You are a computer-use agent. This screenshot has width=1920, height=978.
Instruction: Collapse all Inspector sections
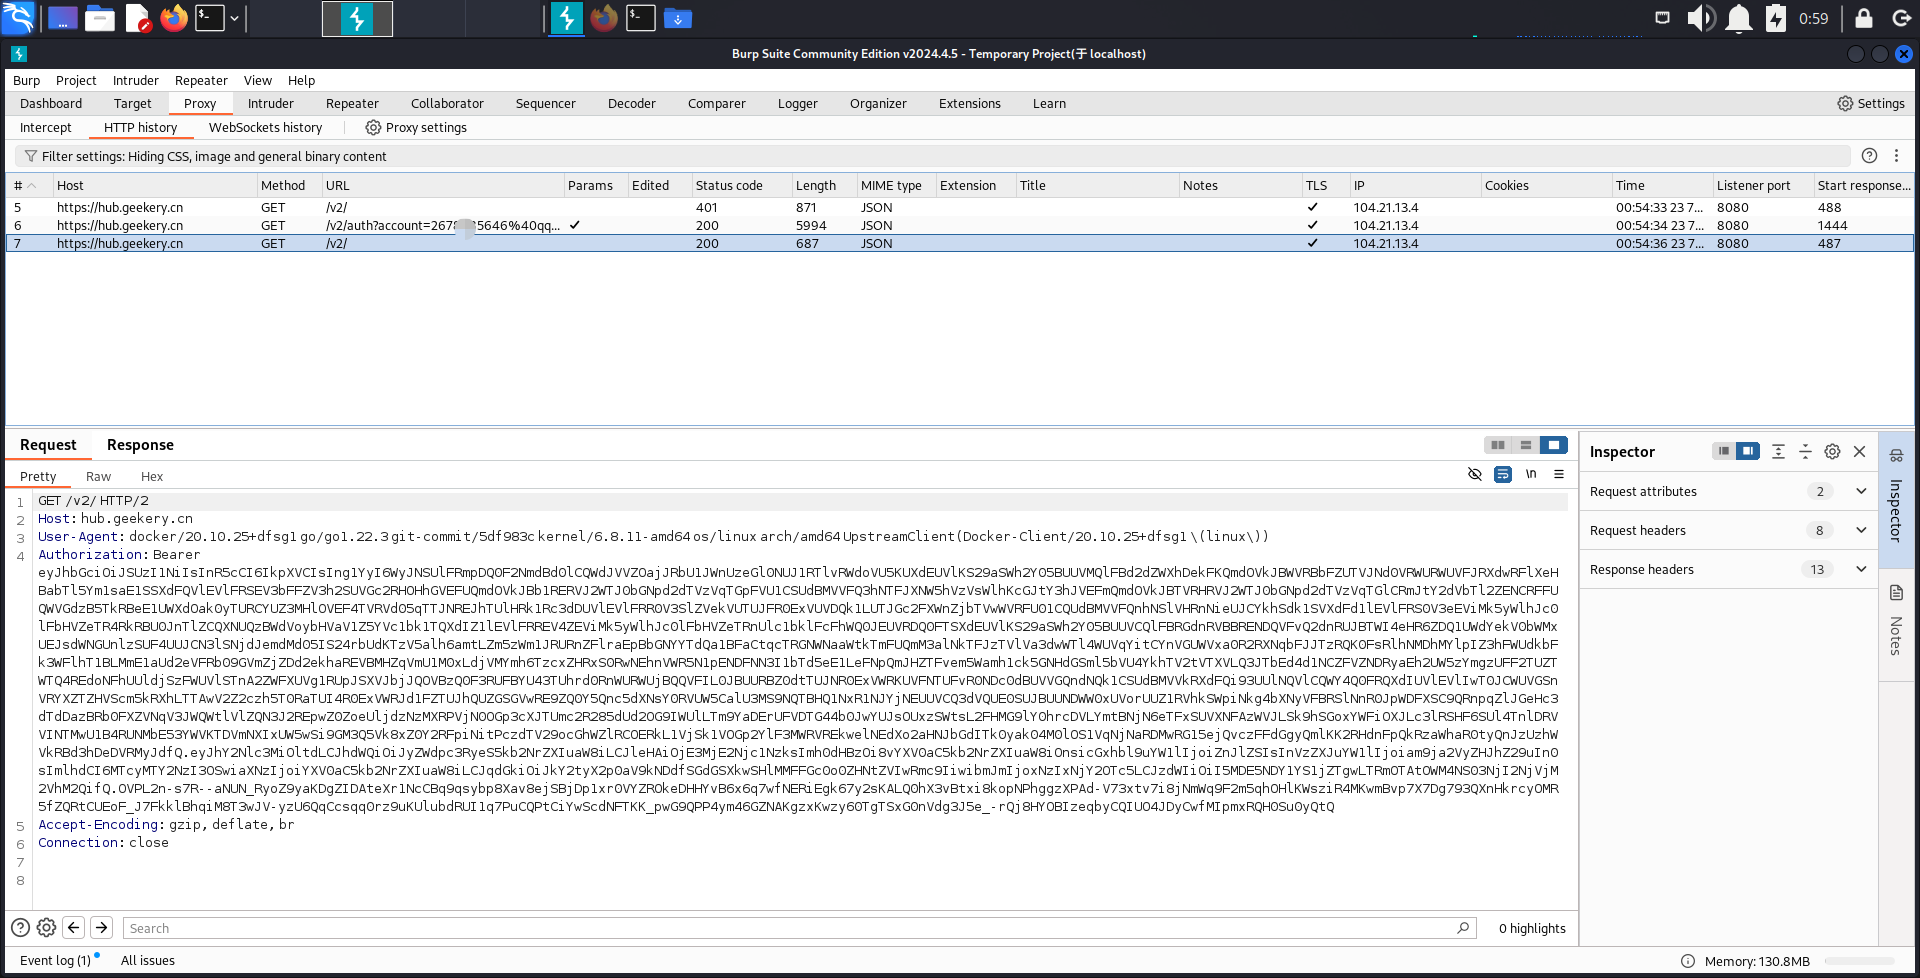pos(1805,452)
